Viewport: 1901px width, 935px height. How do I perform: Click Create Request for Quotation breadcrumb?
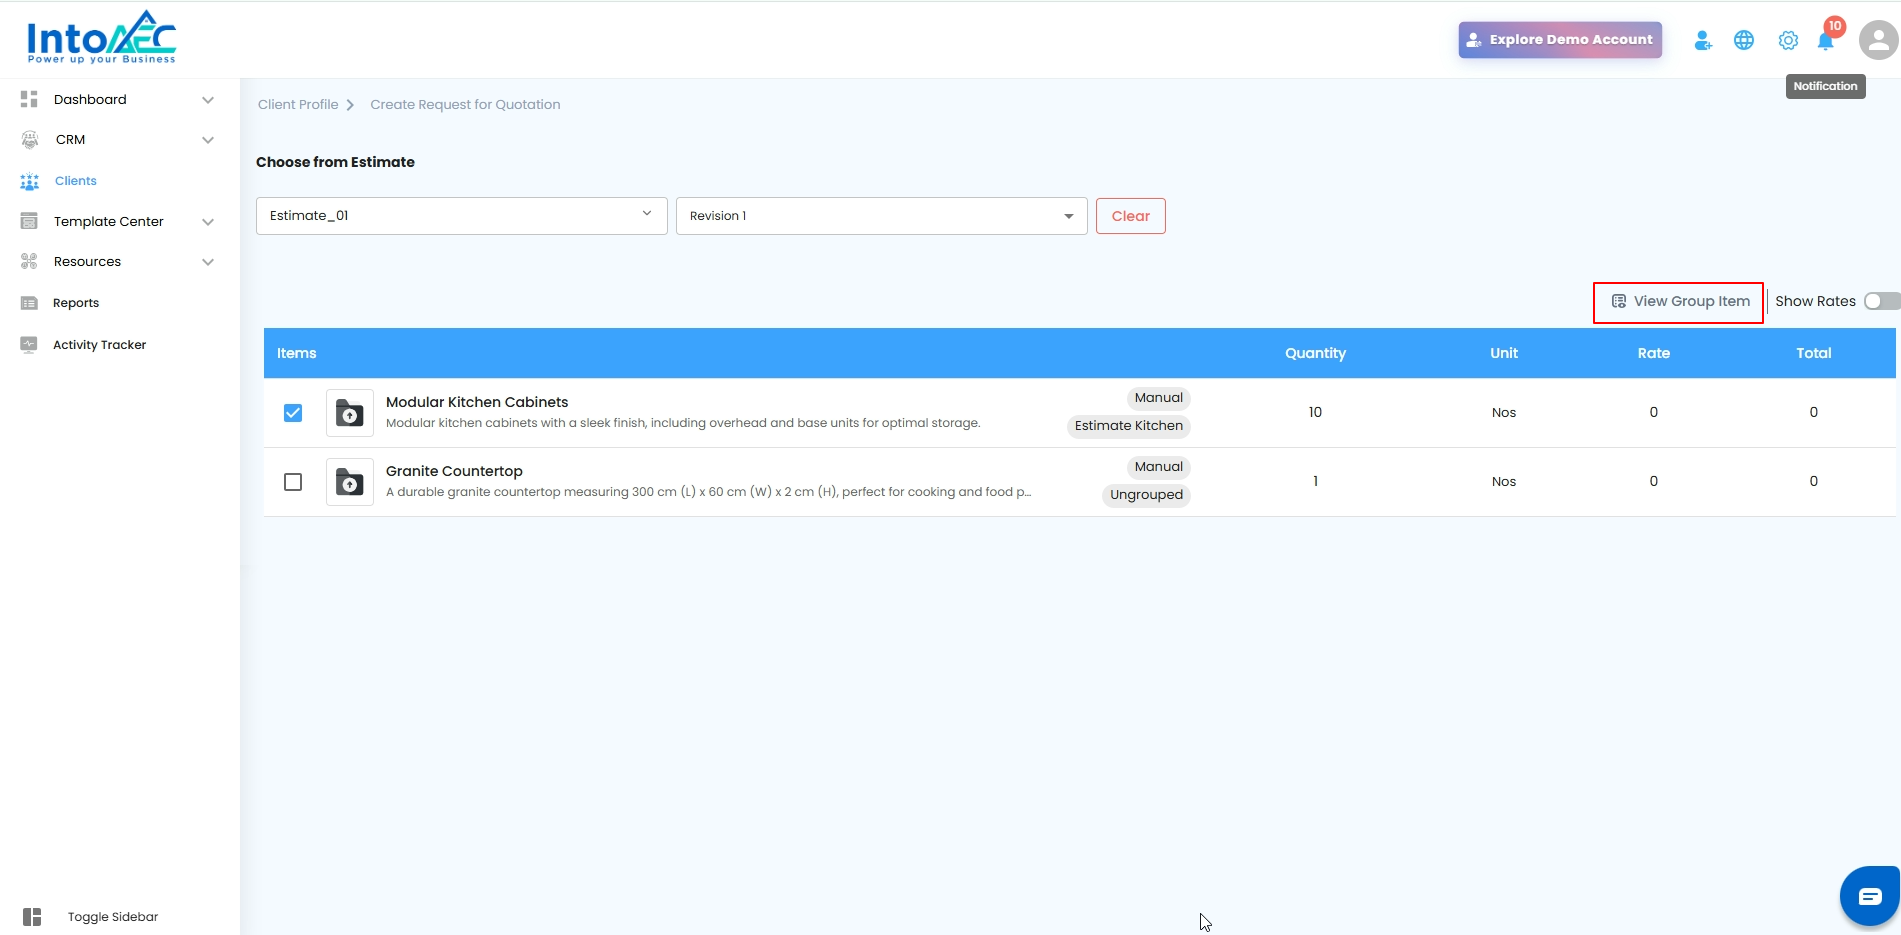coord(465,104)
